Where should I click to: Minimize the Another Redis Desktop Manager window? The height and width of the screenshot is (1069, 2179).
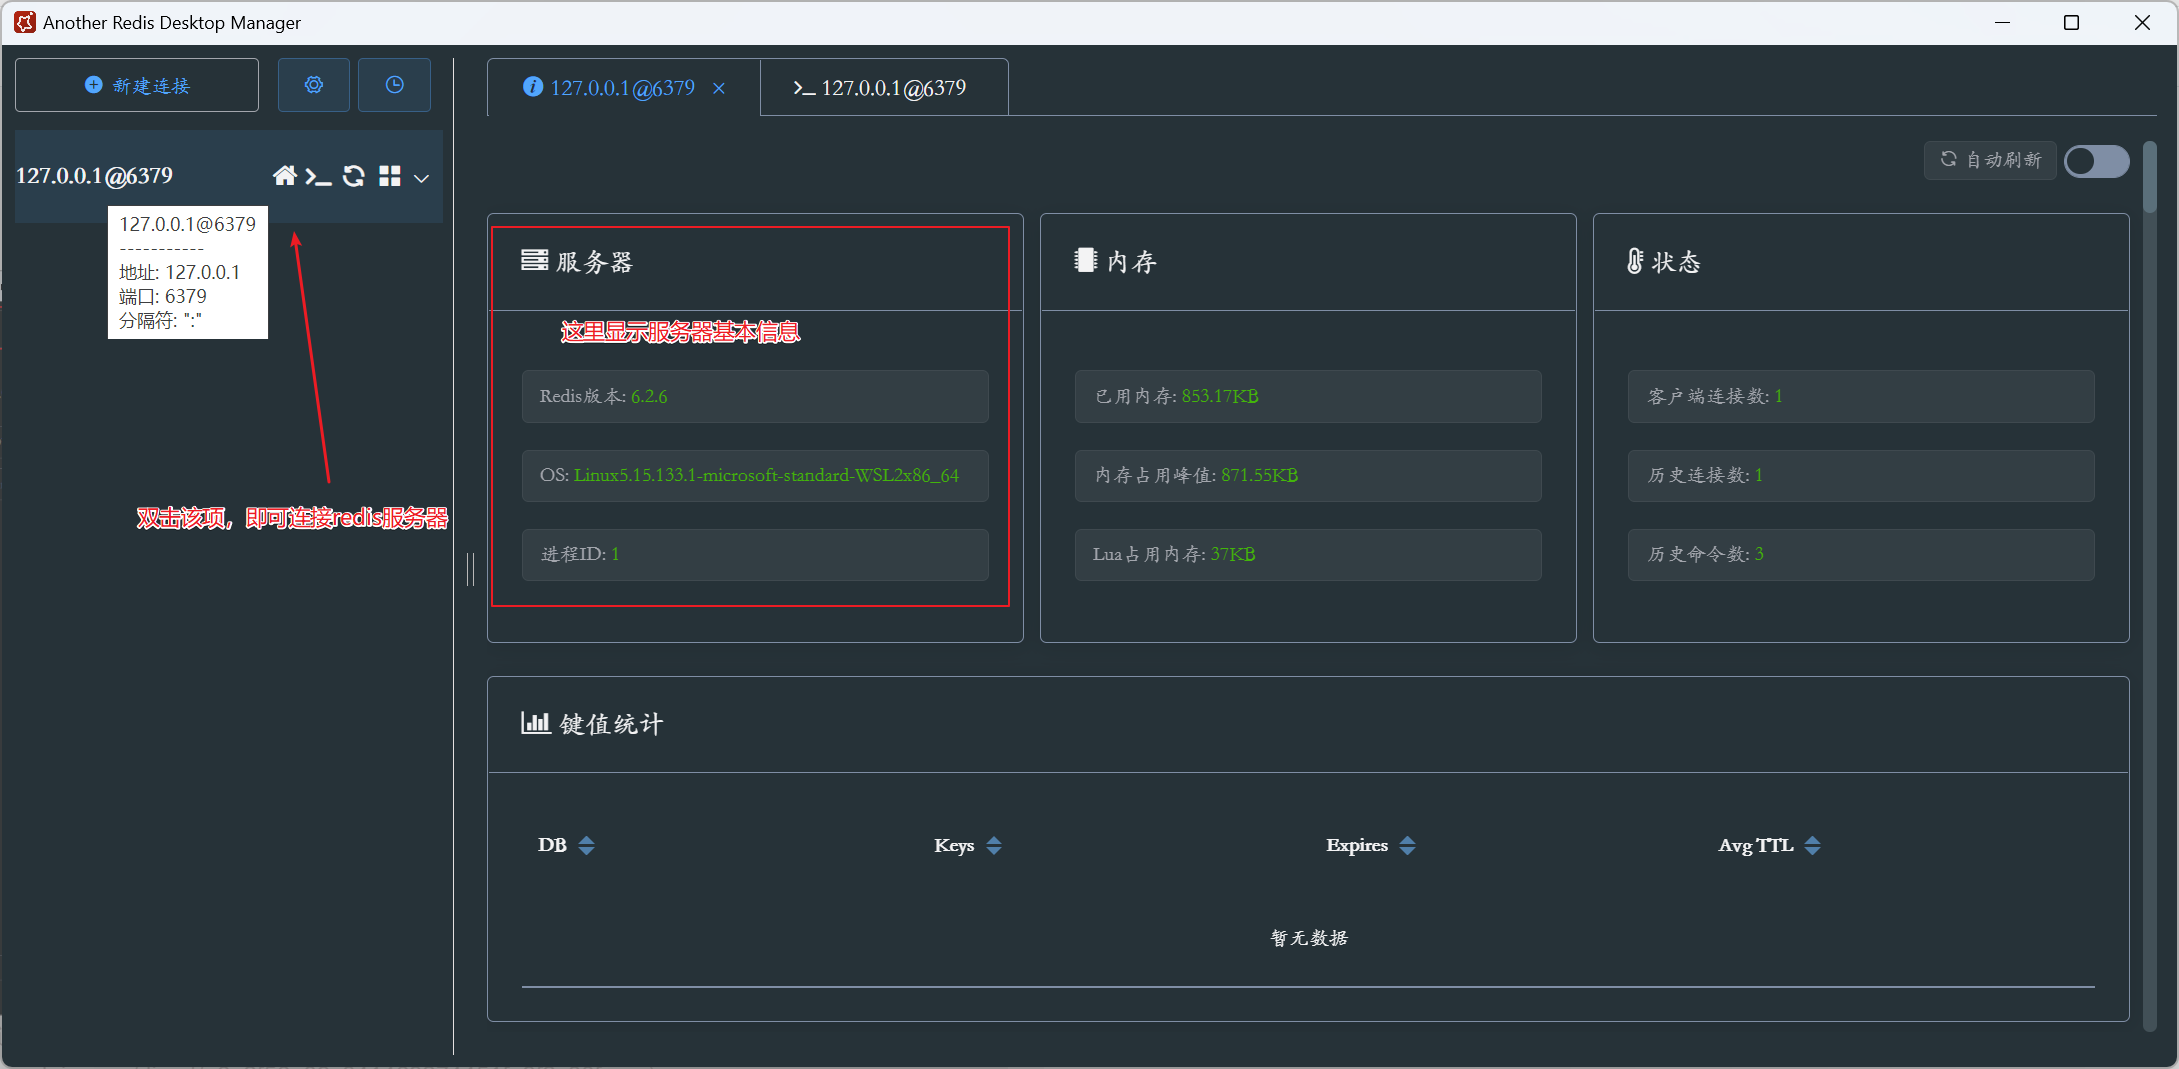(2002, 22)
